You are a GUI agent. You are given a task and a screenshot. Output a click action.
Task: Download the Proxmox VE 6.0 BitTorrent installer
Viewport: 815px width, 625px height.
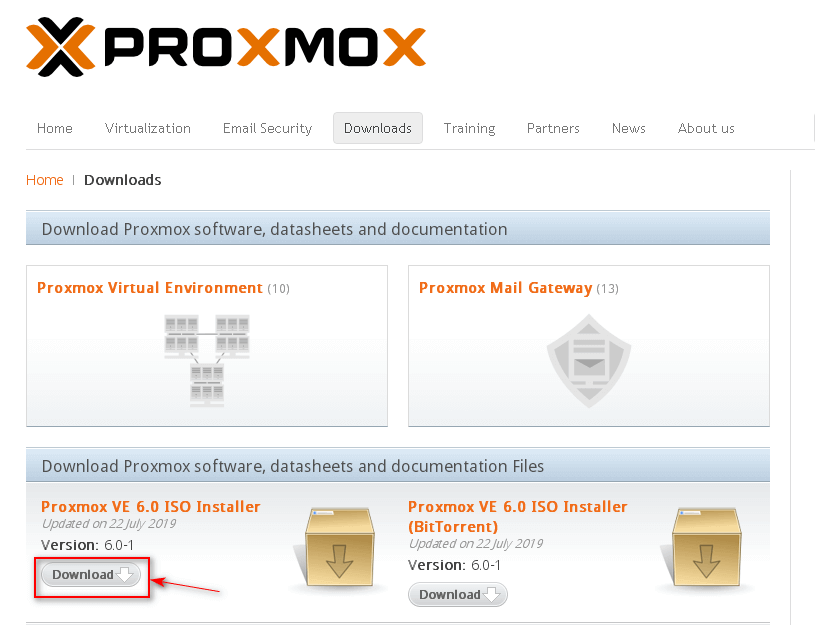pos(457,595)
